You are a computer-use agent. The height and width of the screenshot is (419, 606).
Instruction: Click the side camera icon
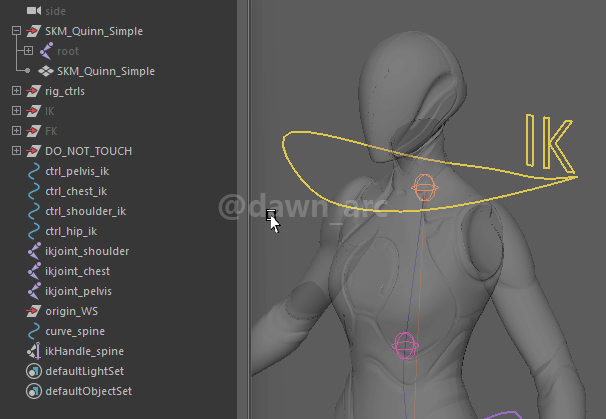click(34, 11)
